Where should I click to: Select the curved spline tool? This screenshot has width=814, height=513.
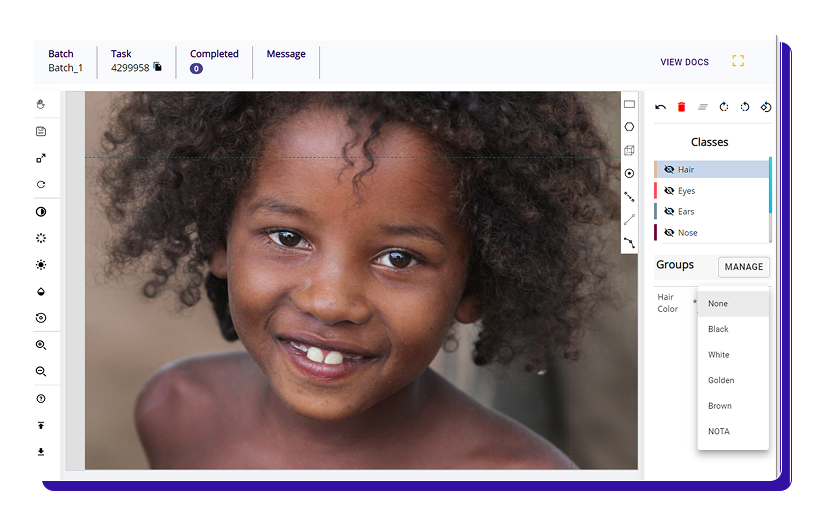629,242
